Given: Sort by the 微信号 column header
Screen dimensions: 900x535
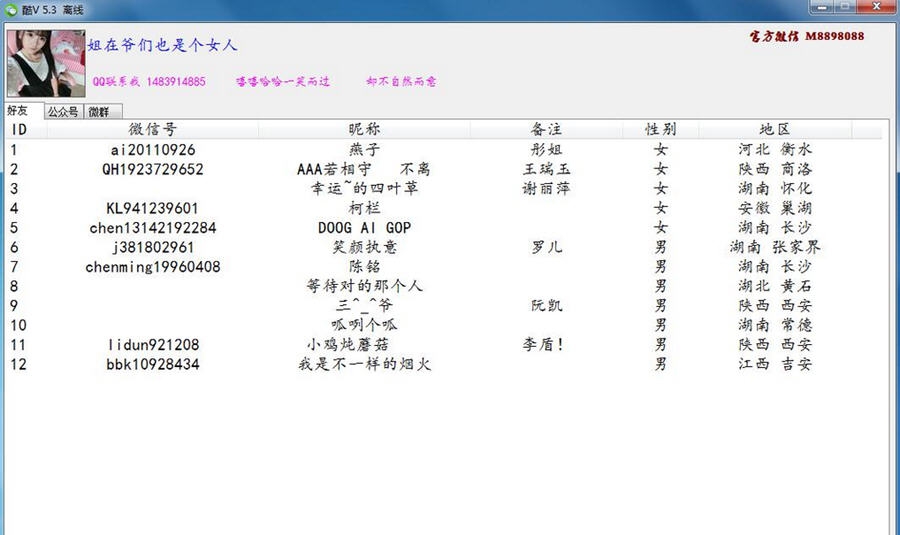Looking at the screenshot, I should (x=153, y=130).
